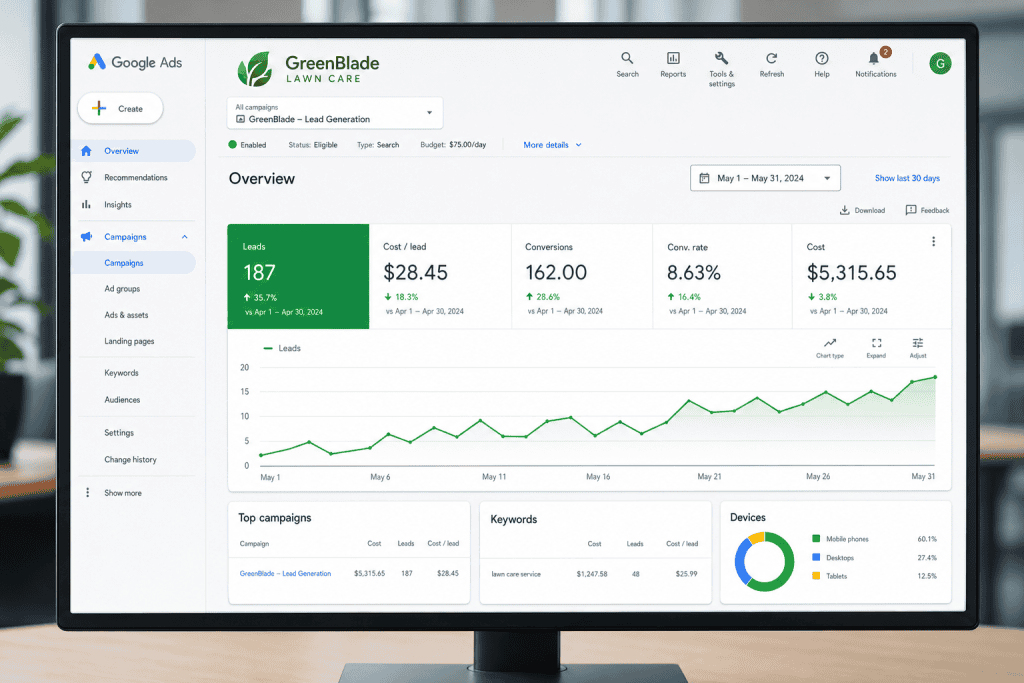Open Change history in sidebar
This screenshot has height=683, width=1024.
[x=131, y=459]
